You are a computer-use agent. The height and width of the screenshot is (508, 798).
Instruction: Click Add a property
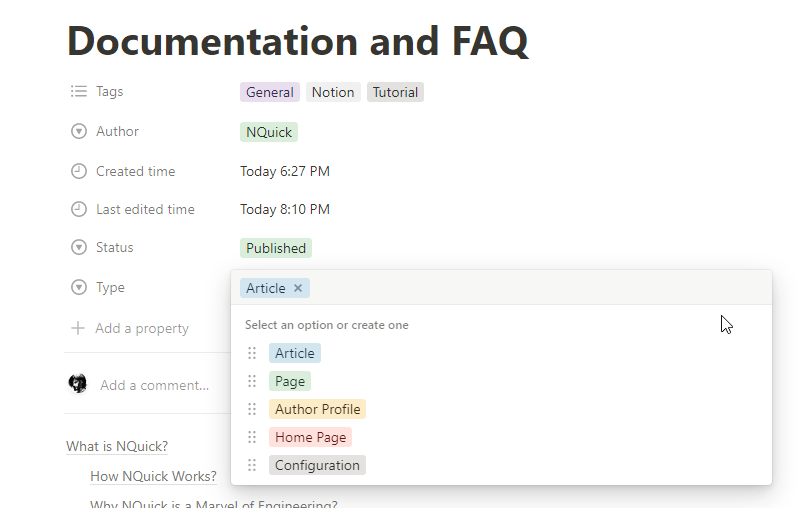[x=141, y=328]
